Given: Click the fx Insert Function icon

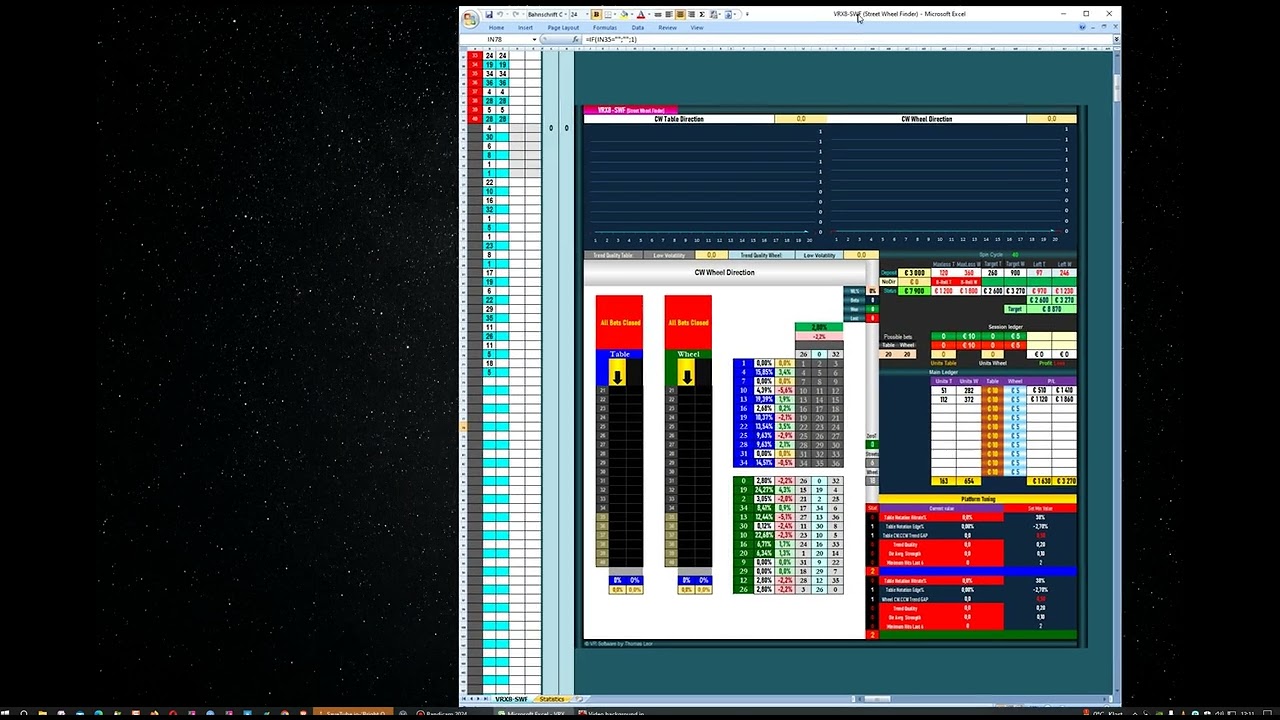Looking at the screenshot, I should tap(576, 39).
